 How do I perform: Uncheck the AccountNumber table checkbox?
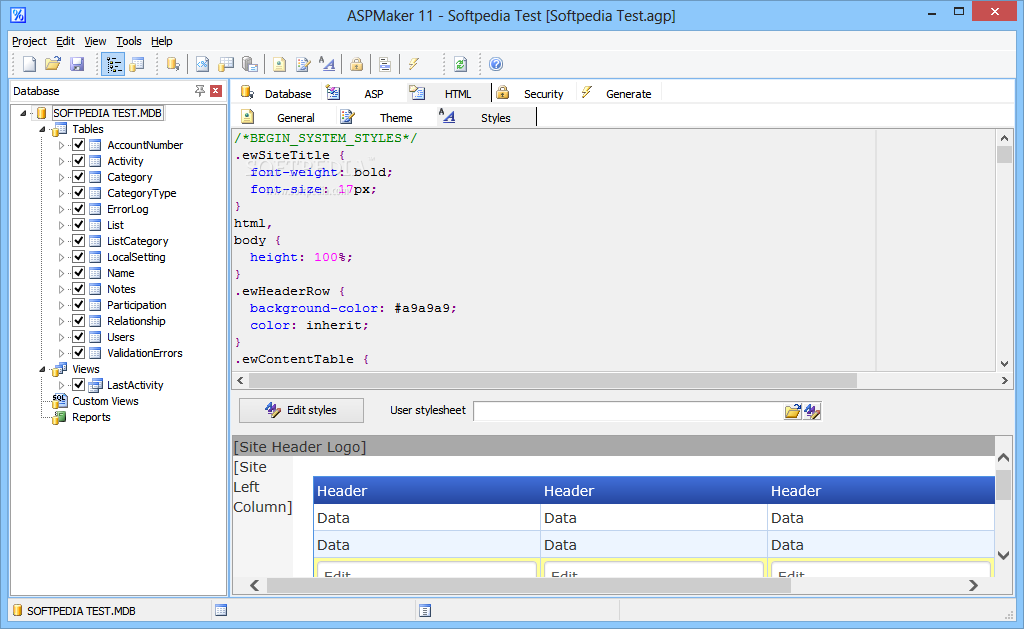tap(78, 144)
